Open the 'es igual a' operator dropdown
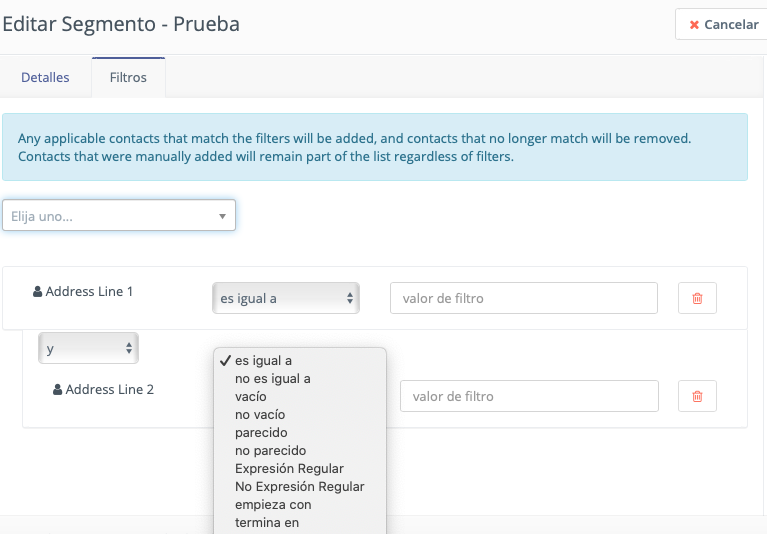 pos(286,298)
